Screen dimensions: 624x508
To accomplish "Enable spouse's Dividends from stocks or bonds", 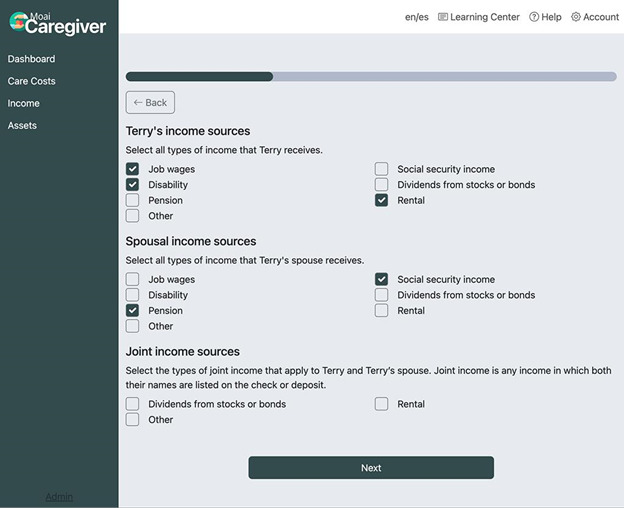I will (382, 295).
